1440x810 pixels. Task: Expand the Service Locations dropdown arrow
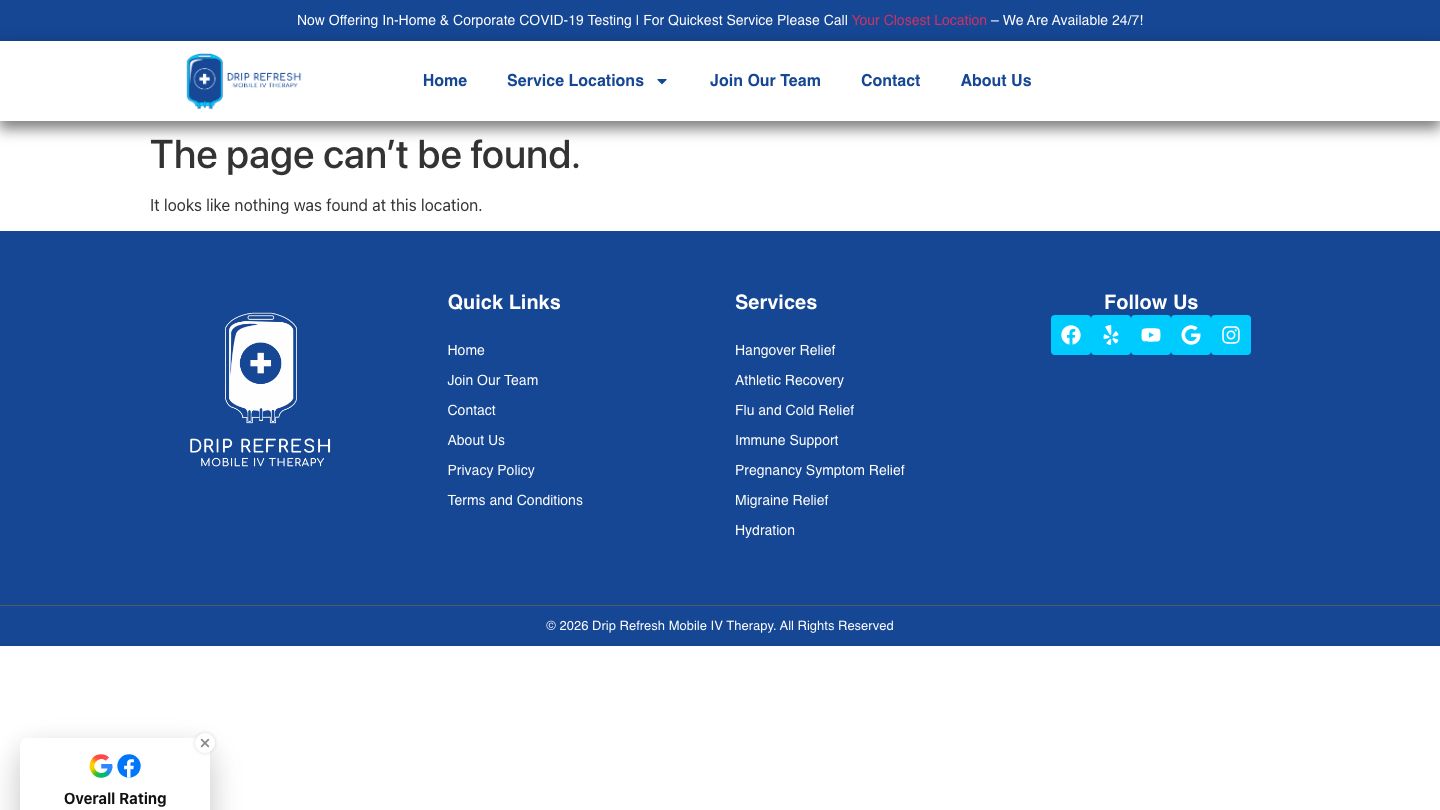pos(661,81)
